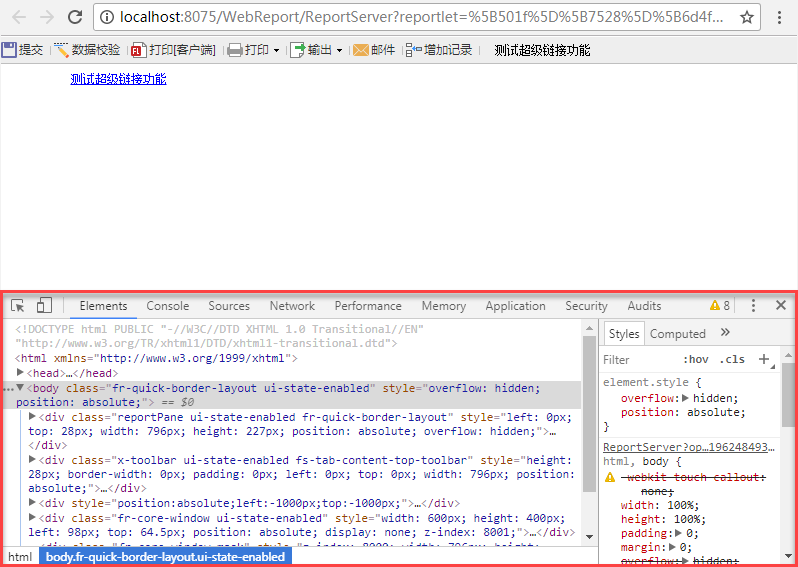Click the 数据校验 toolbar button
Image resolution: width=798 pixels, height=567 pixels.
(88, 50)
